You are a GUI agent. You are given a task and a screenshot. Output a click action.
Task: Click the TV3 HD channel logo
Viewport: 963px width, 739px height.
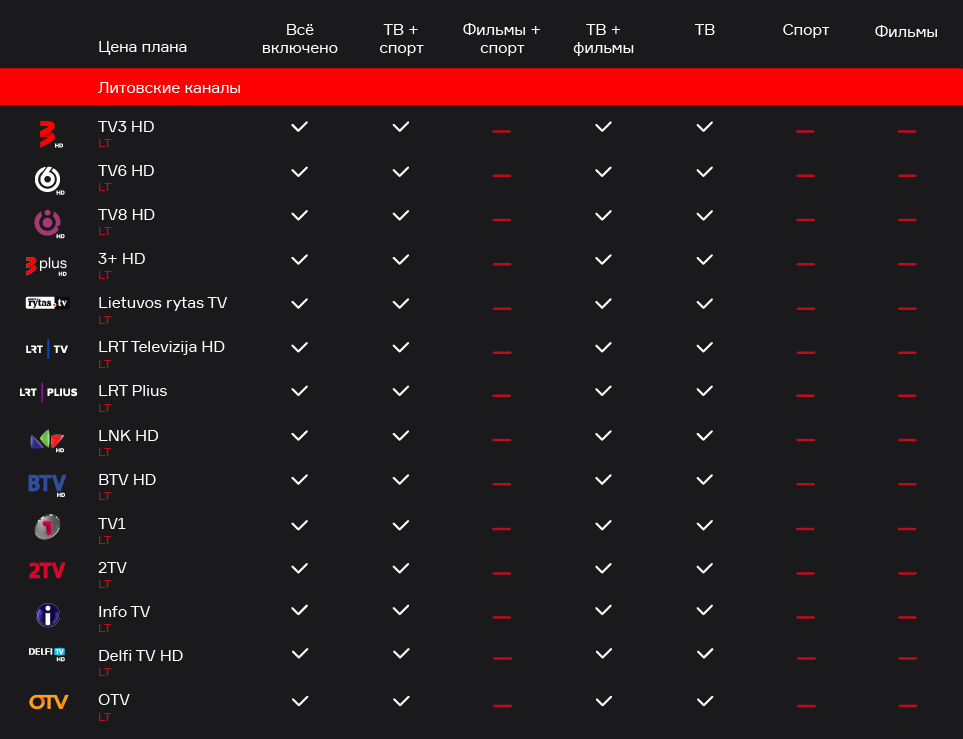(49, 135)
